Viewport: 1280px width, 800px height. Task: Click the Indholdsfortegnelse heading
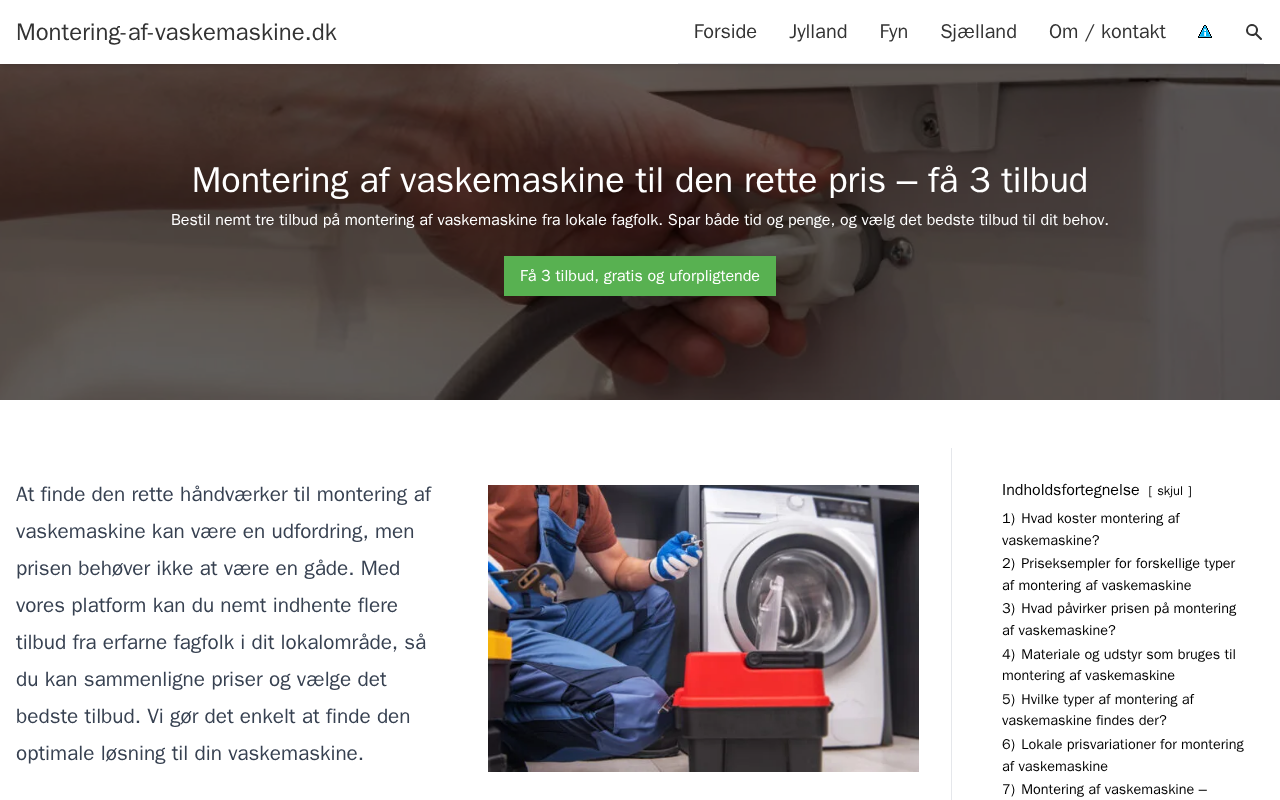(x=1071, y=490)
